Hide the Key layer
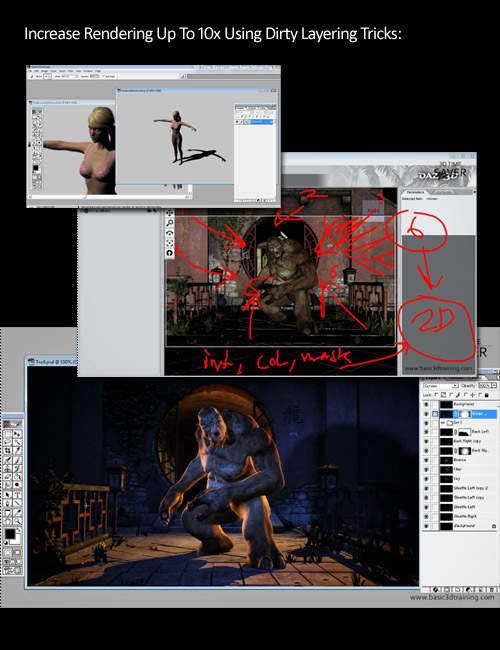Screen dimensions: 500x650 (426, 479)
